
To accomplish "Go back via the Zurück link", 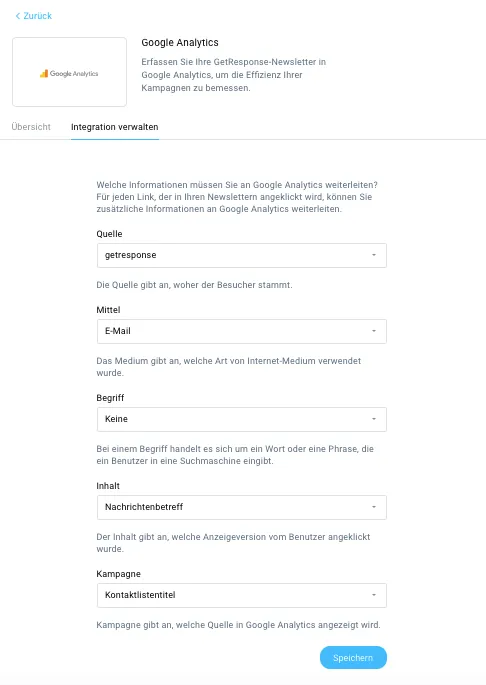I will pyautogui.click(x=34, y=16).
